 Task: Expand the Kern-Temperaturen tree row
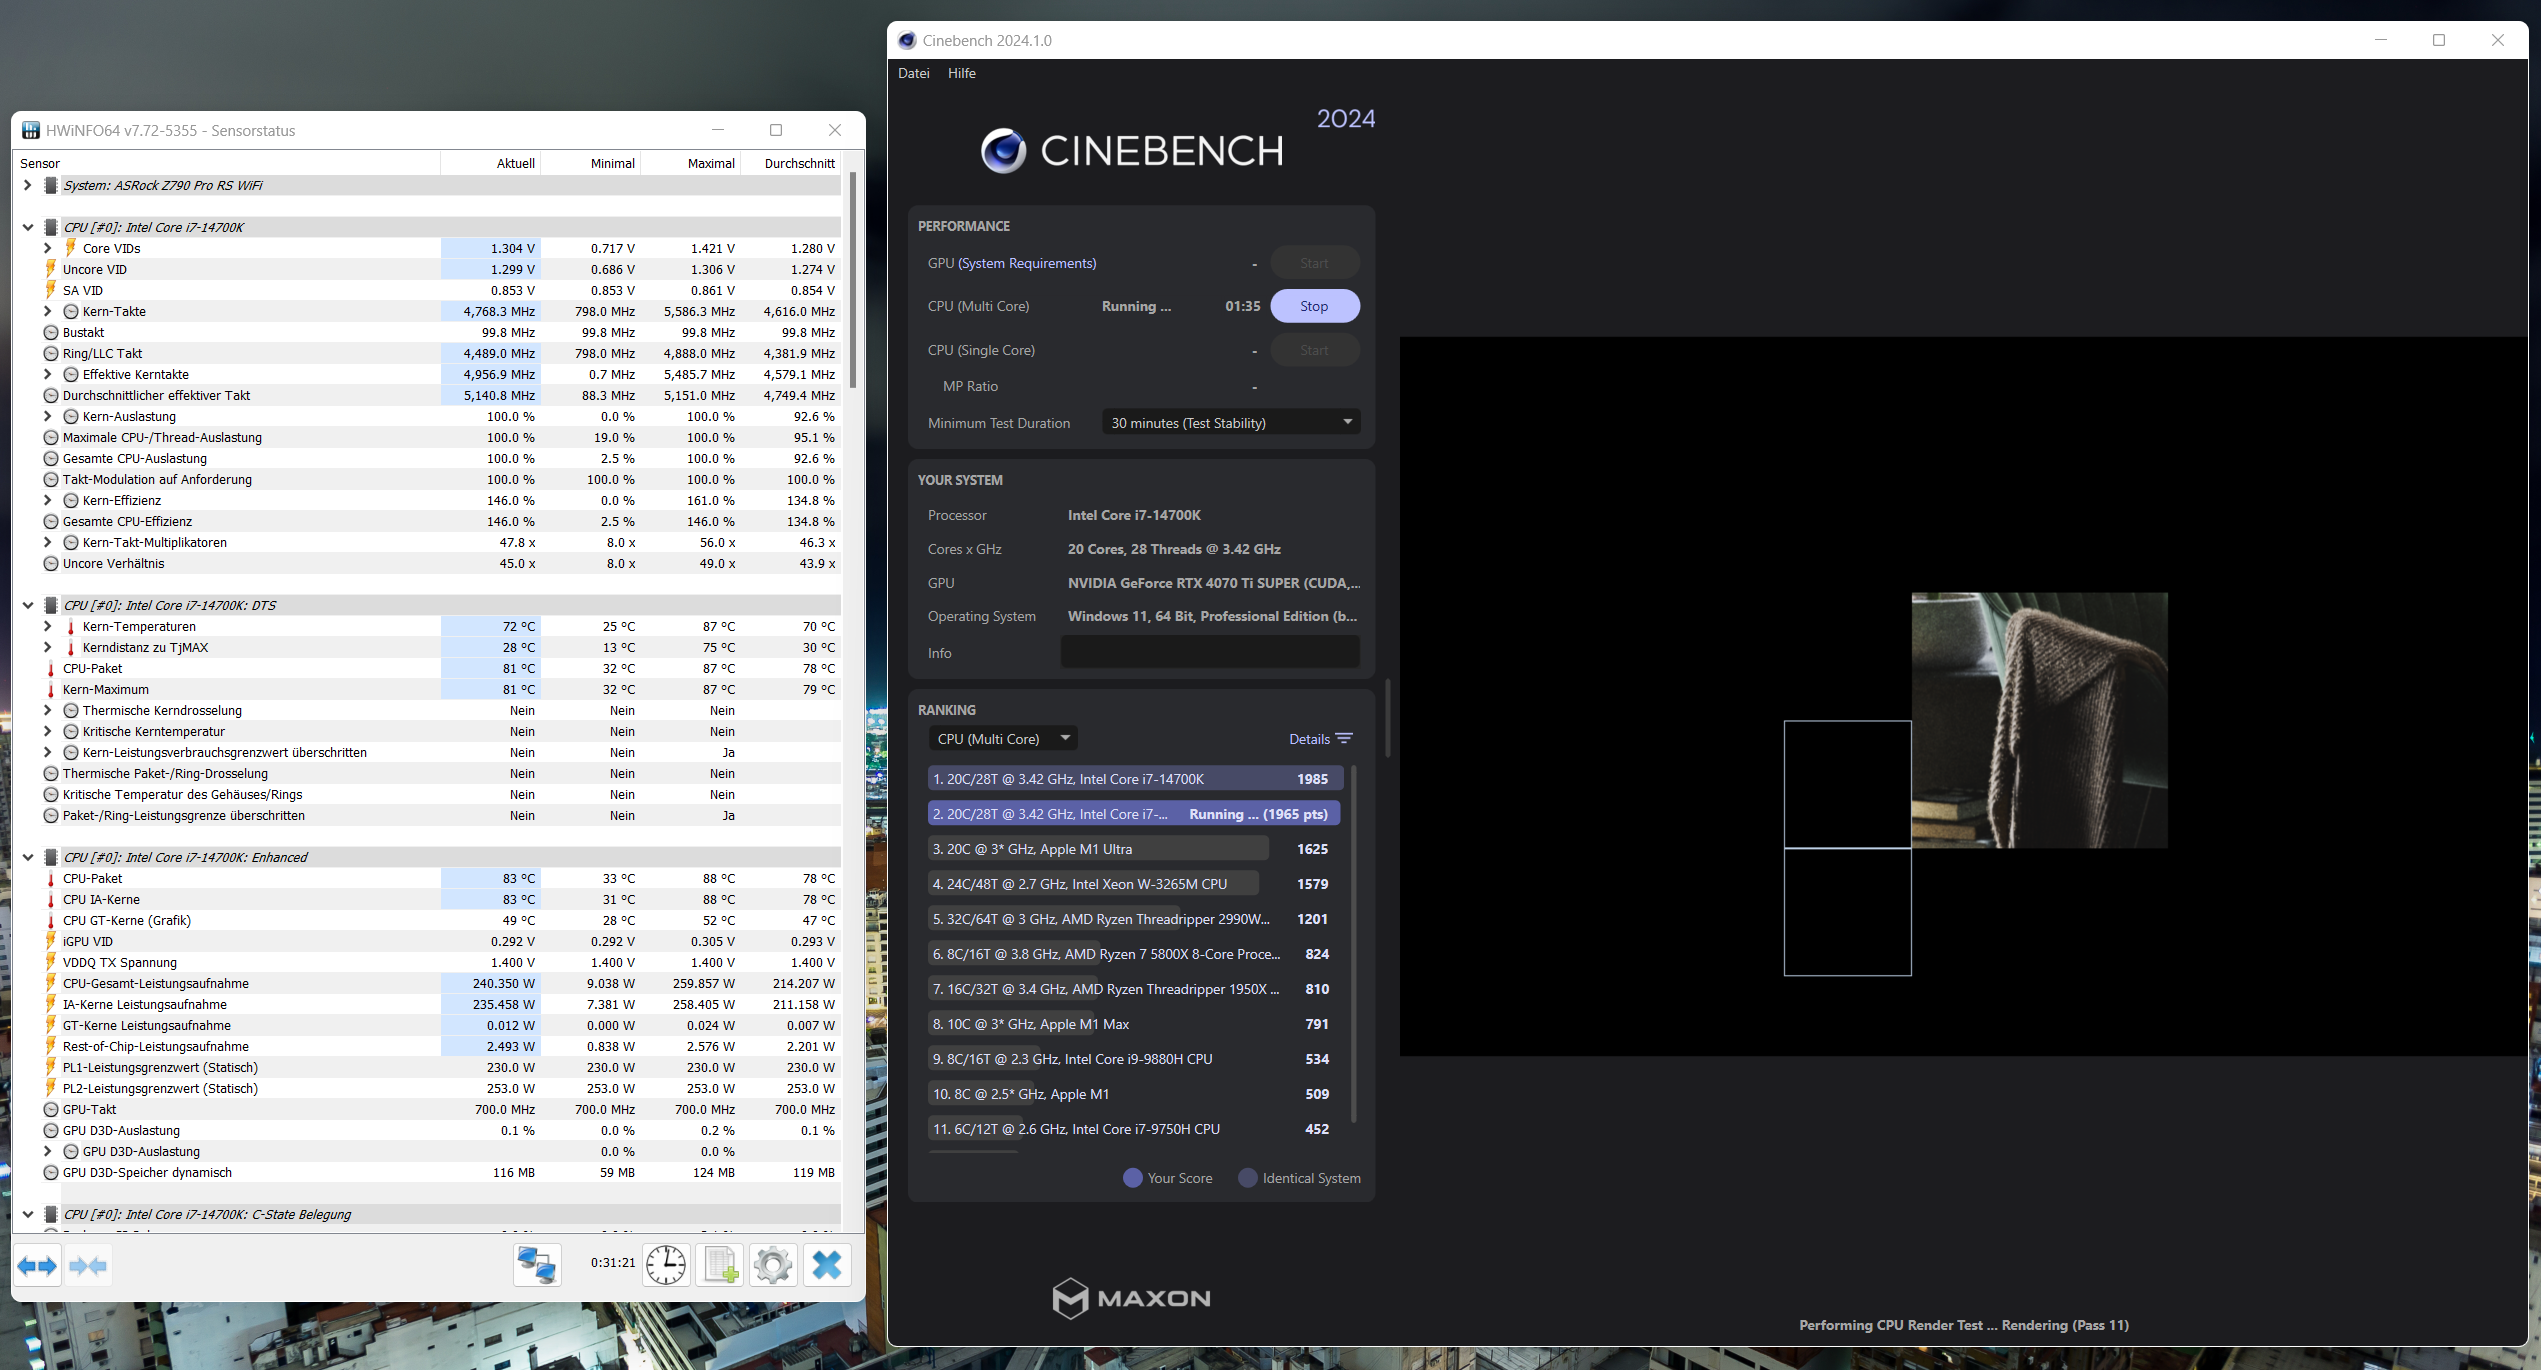tap(47, 627)
